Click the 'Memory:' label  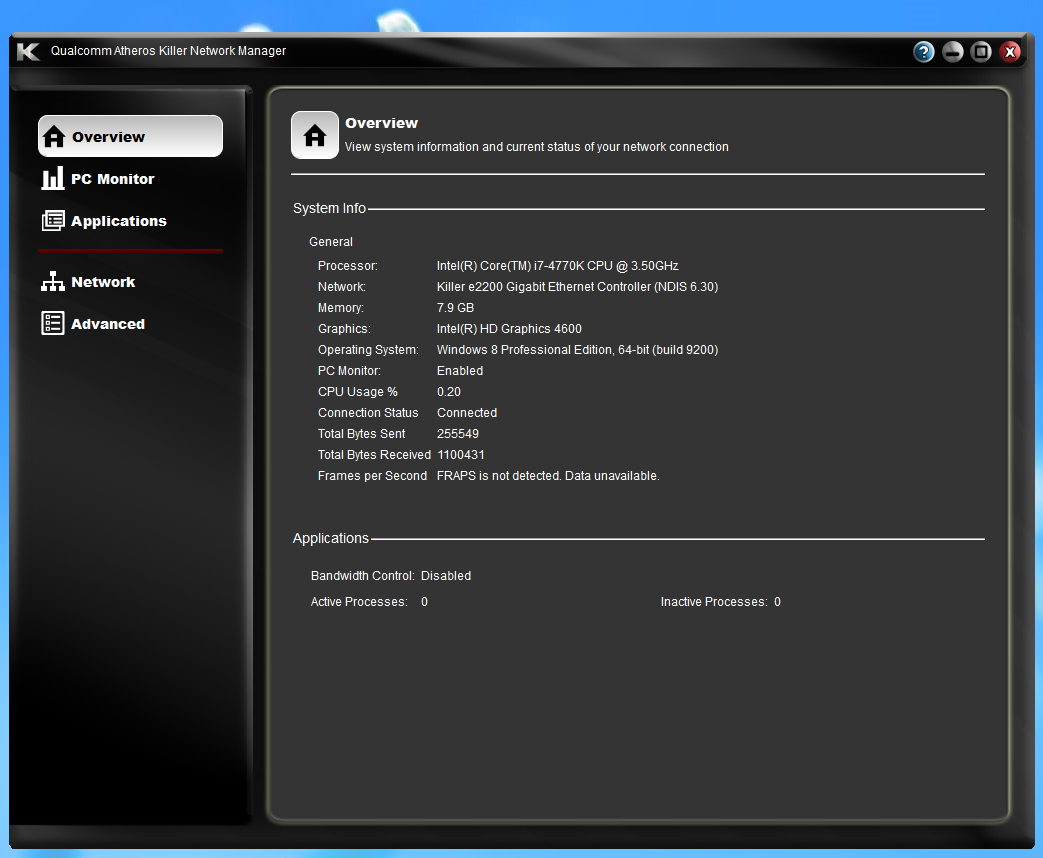pyautogui.click(x=341, y=308)
